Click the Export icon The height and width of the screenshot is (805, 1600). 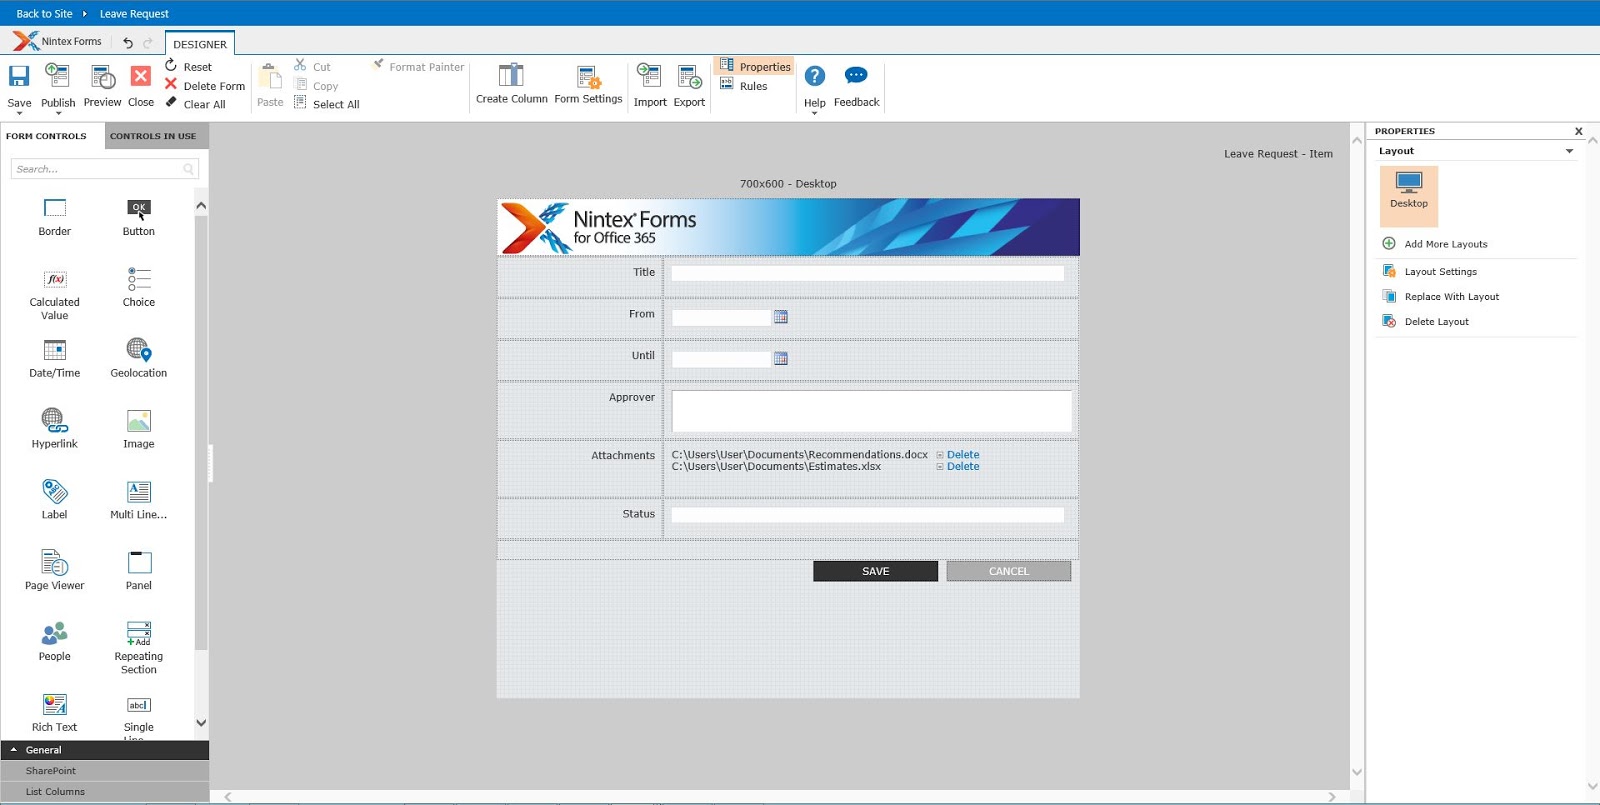[689, 76]
